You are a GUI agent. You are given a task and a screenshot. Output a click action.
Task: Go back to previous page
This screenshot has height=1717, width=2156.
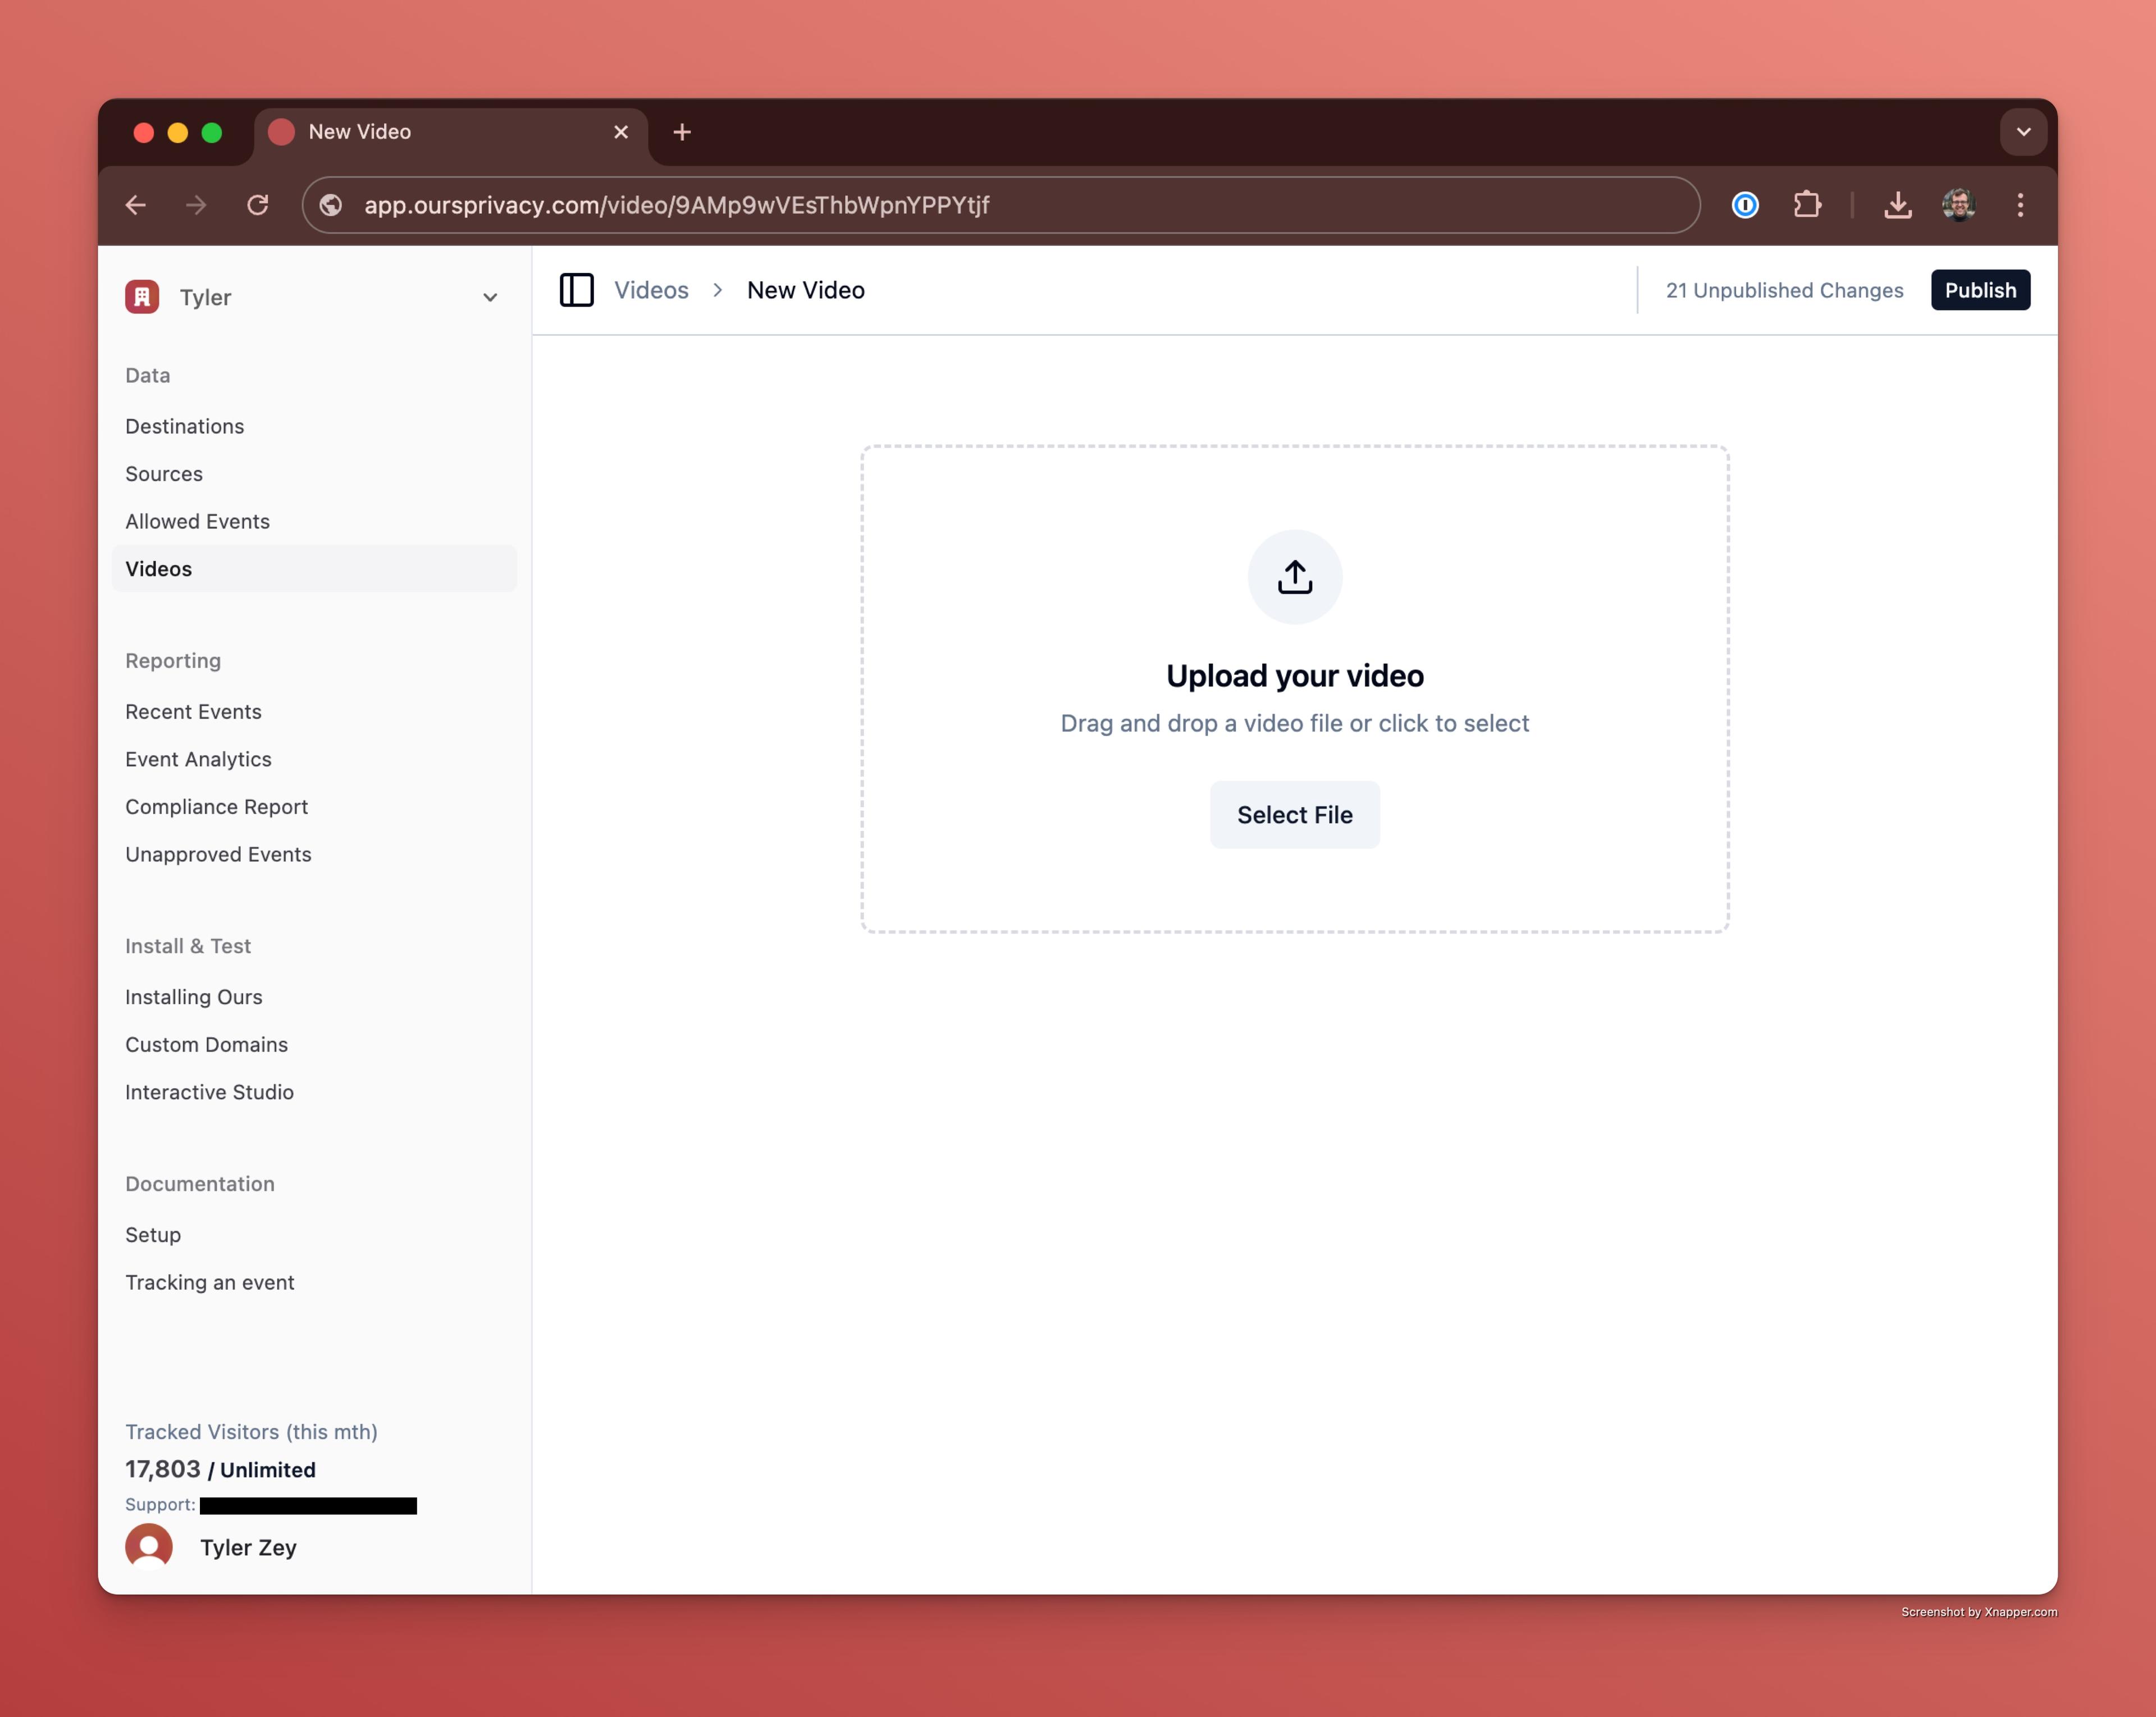136,205
